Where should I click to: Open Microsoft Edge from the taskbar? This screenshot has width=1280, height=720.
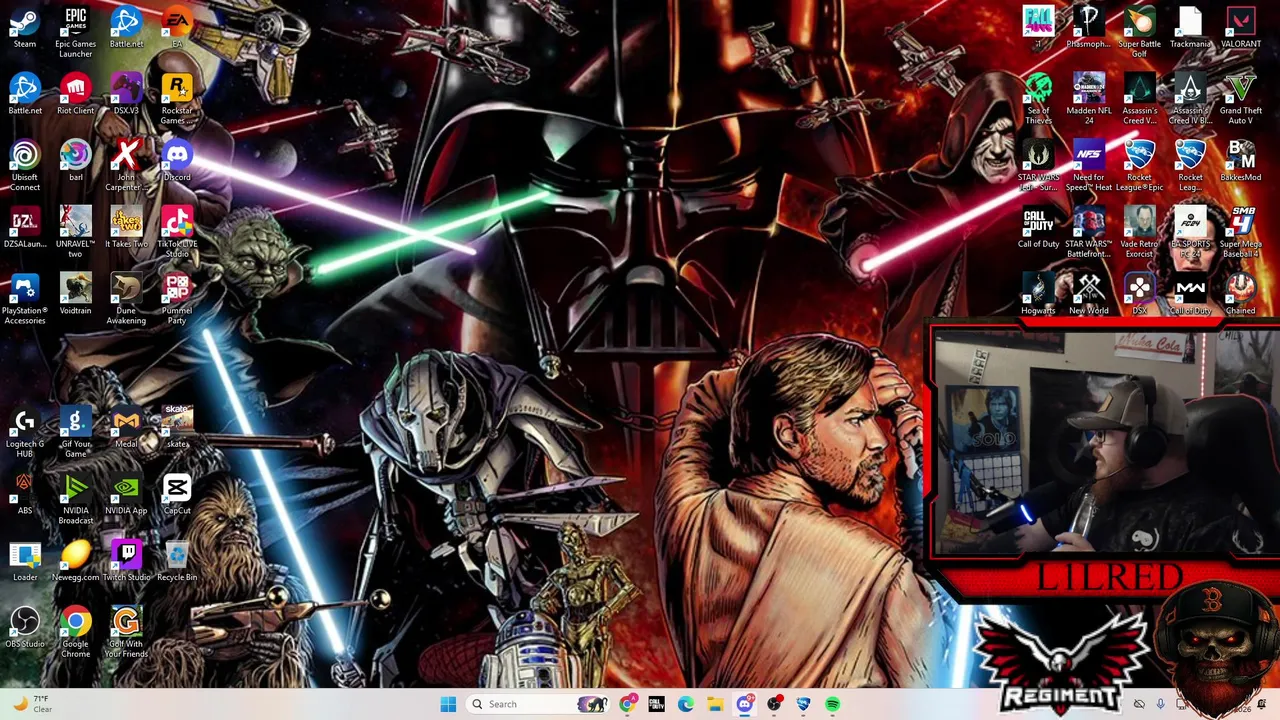coord(686,704)
